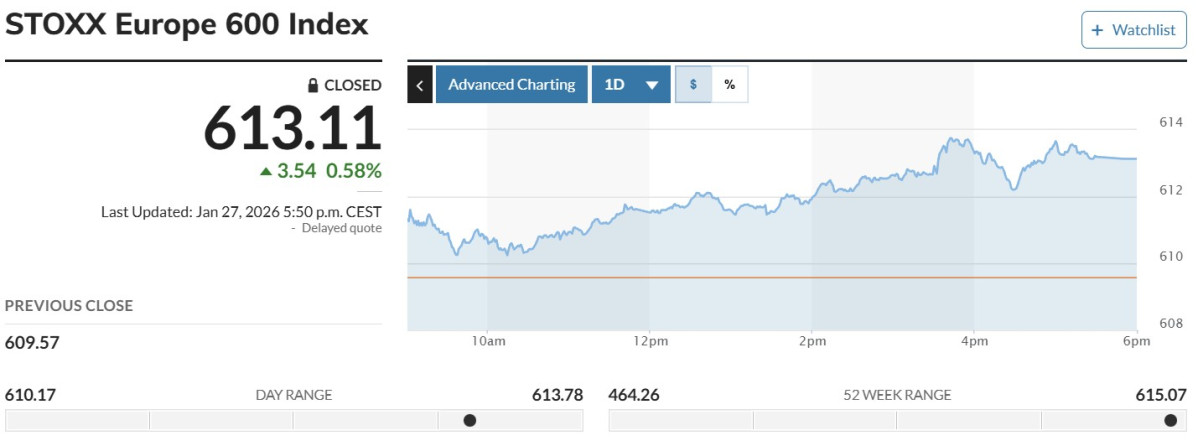Viewport: 1198px width, 446px height.
Task: Open Advanced Charting
Action: tap(511, 85)
